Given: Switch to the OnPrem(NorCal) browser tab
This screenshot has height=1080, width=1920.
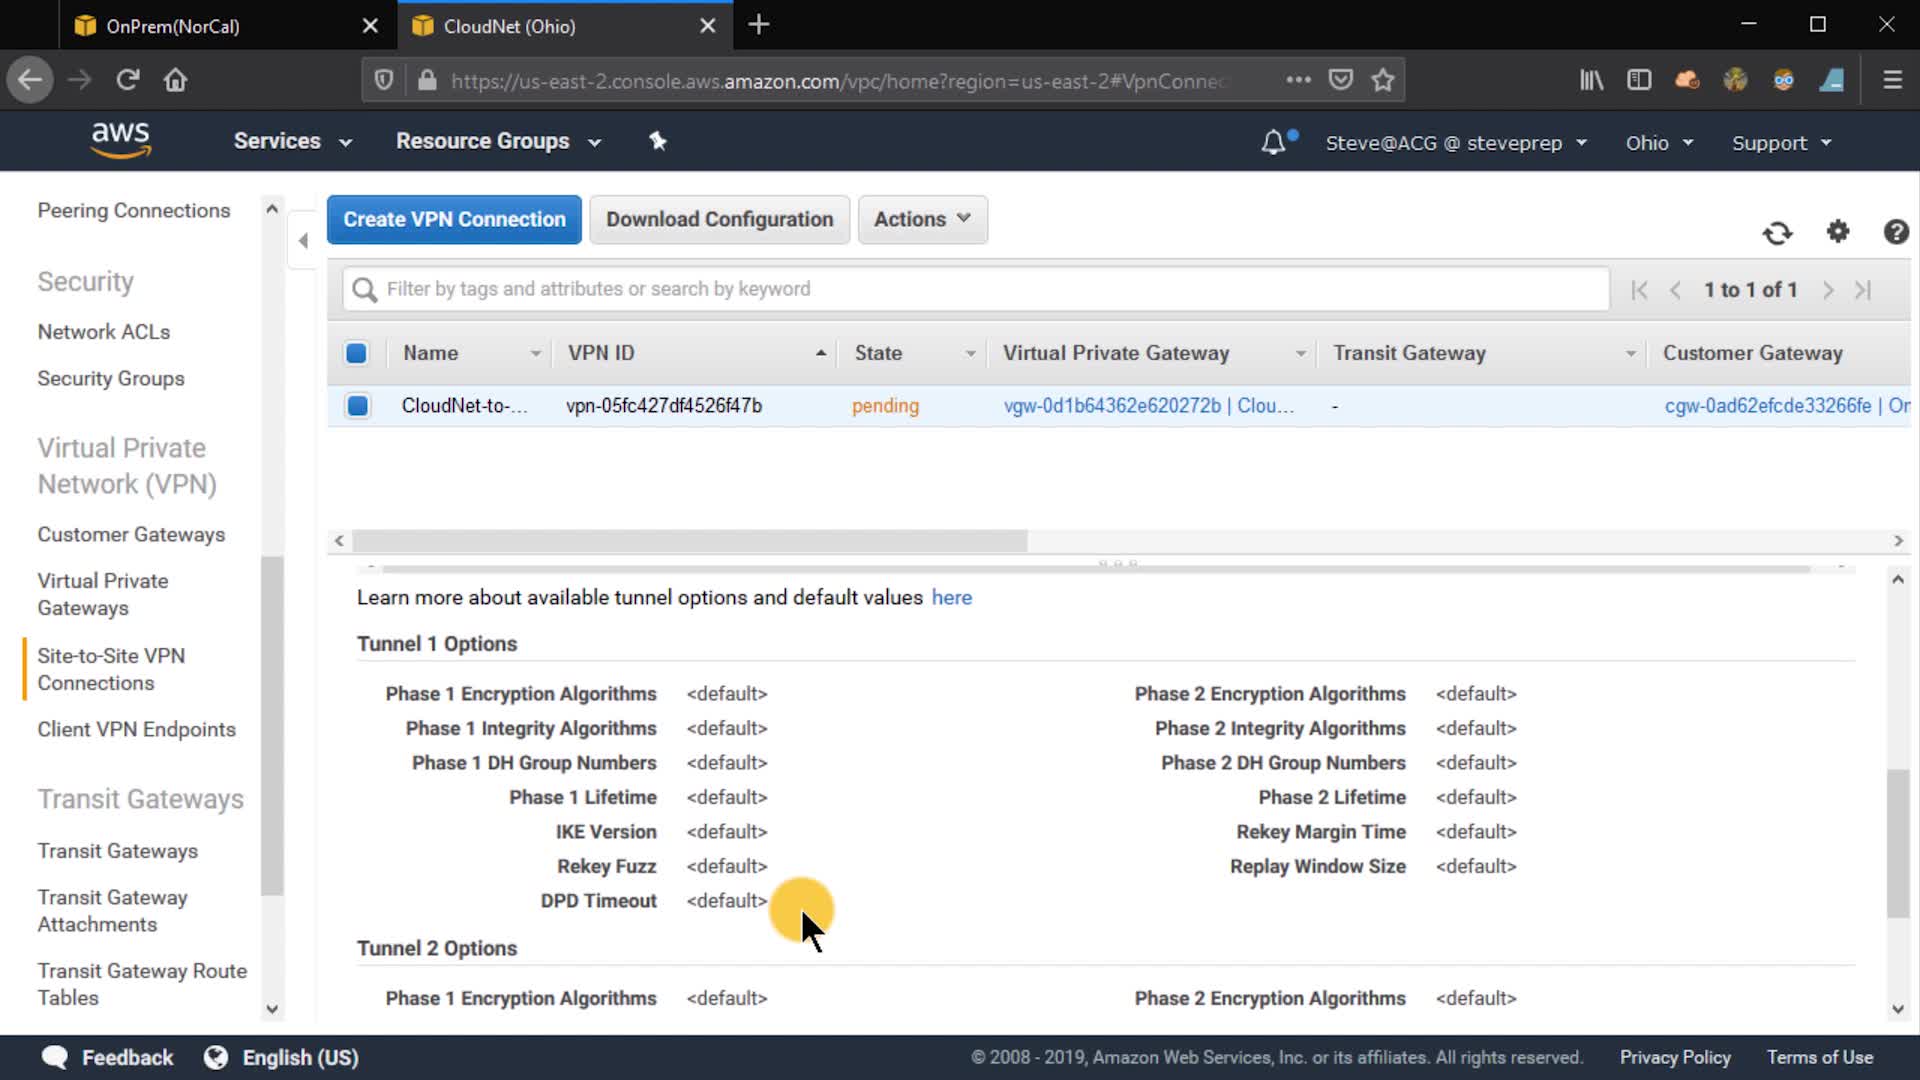Looking at the screenshot, I should click(x=173, y=26).
